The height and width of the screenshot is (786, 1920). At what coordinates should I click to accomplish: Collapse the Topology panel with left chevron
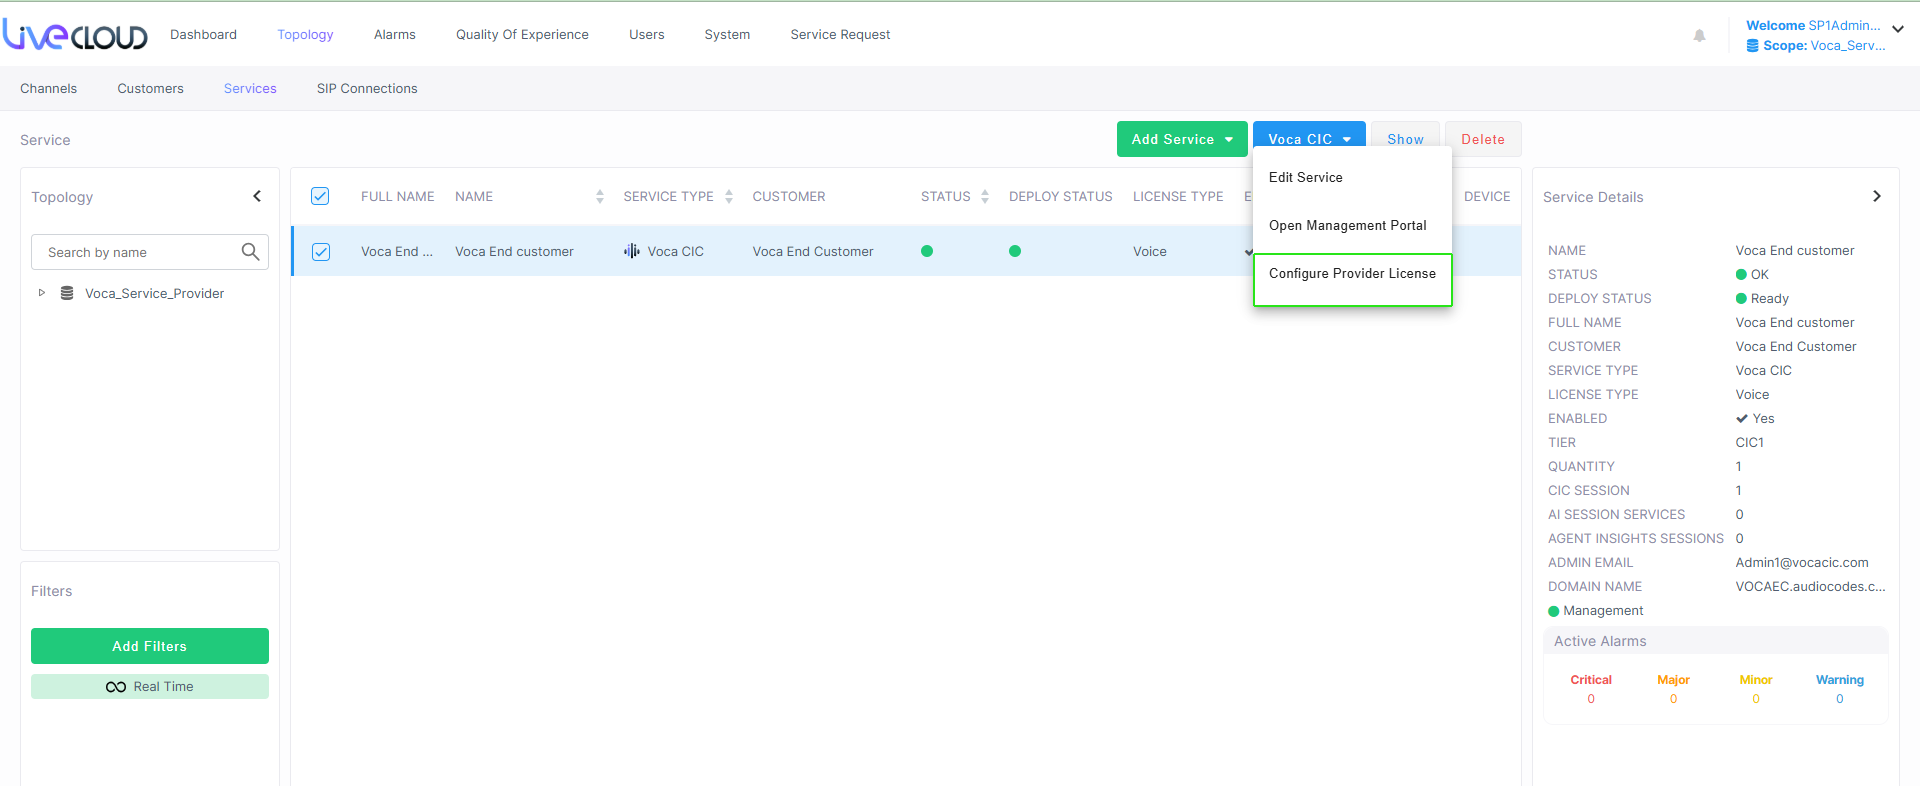[257, 196]
